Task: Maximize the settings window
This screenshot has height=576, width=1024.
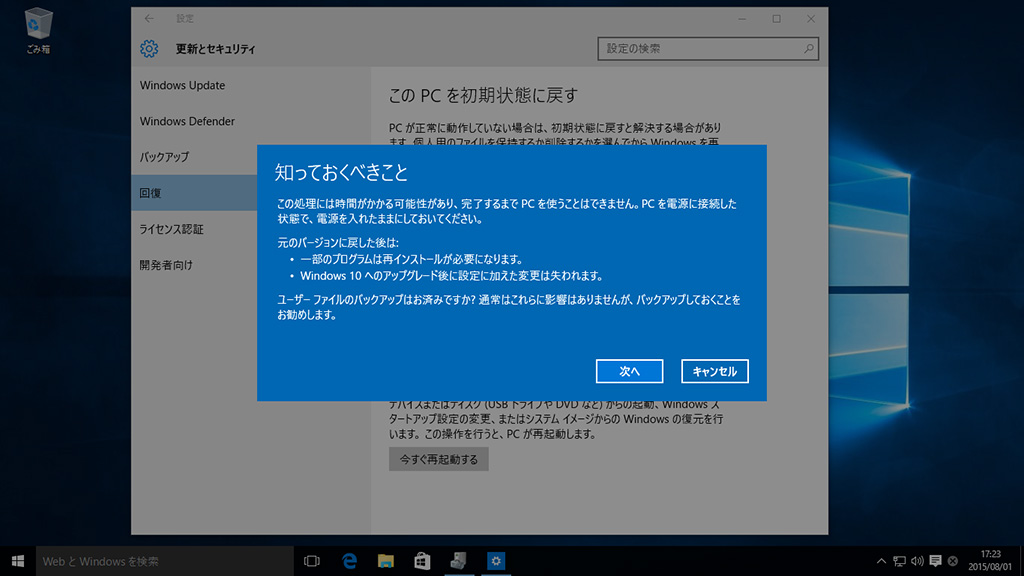Action: pos(776,19)
